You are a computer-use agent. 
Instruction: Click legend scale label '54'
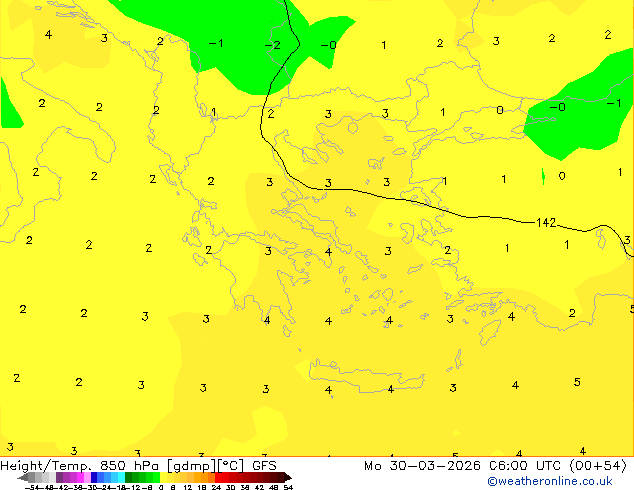point(288,487)
